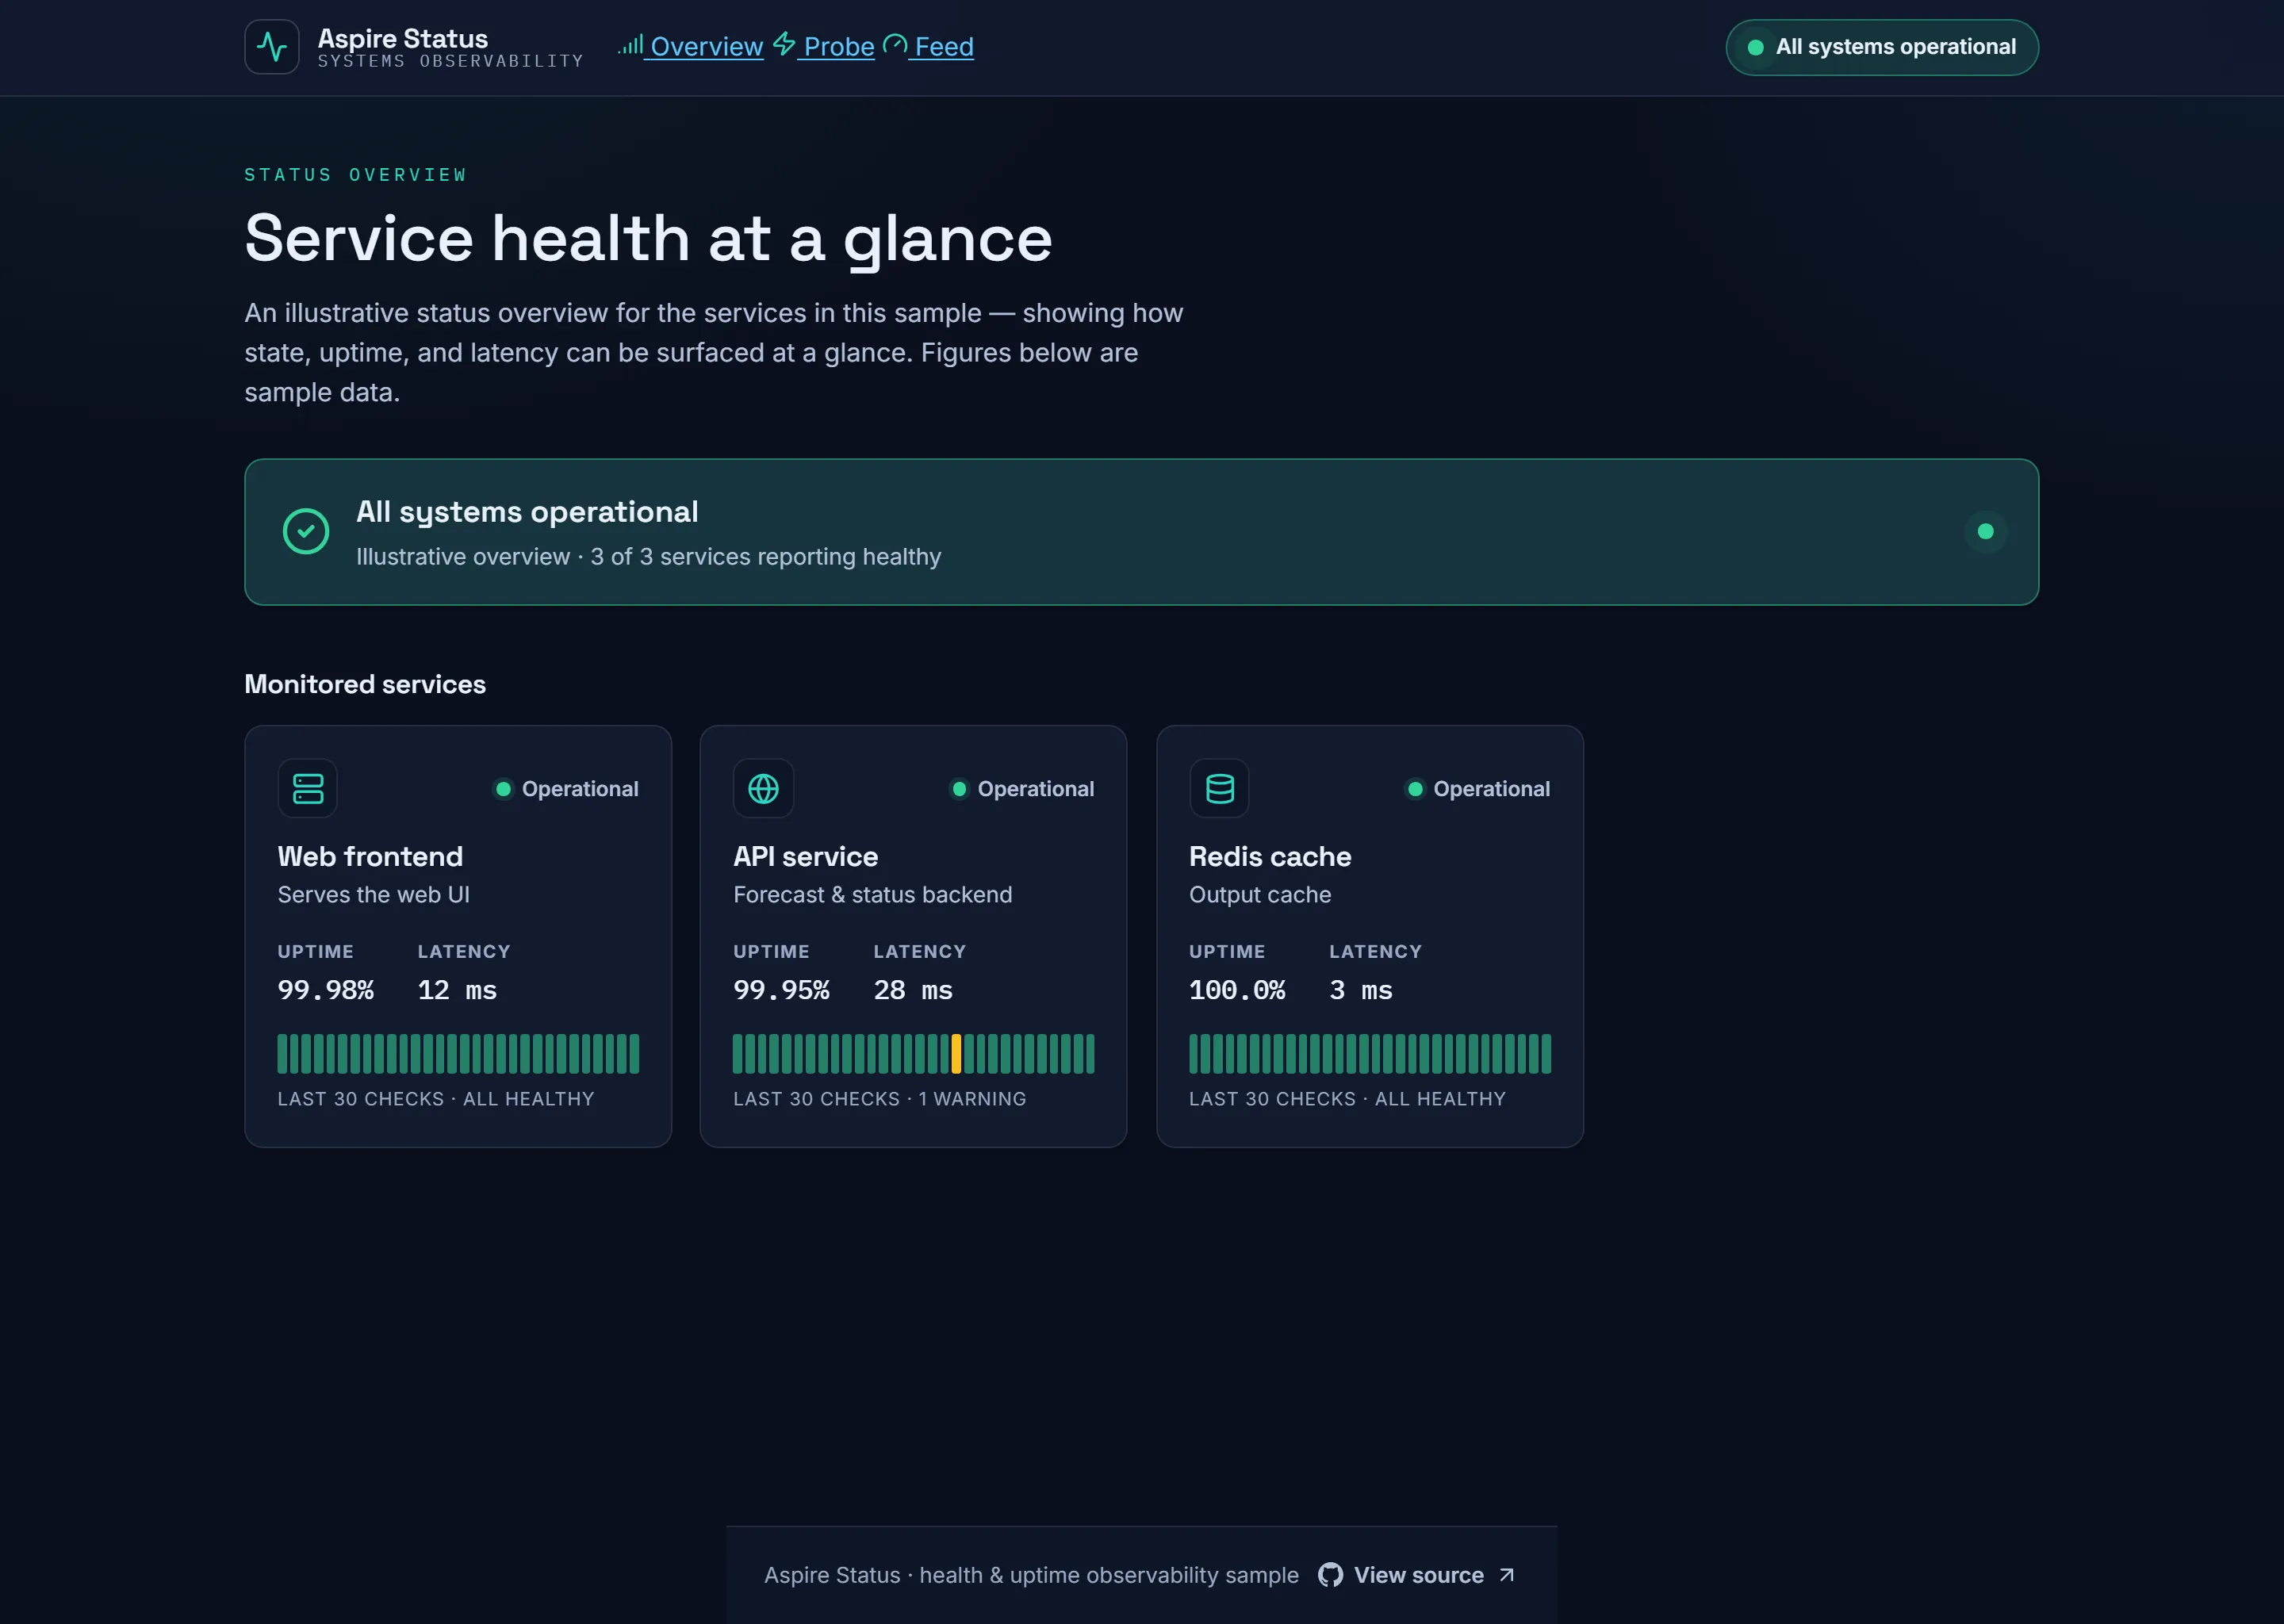Image resolution: width=2284 pixels, height=1624 pixels.
Task: Open the Overview nav link
Action: [706, 47]
